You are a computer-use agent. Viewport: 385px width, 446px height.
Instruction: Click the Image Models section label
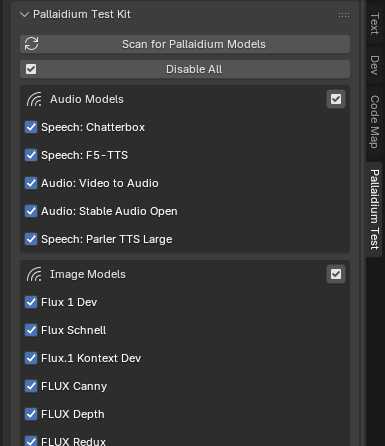pyautogui.click(x=88, y=274)
